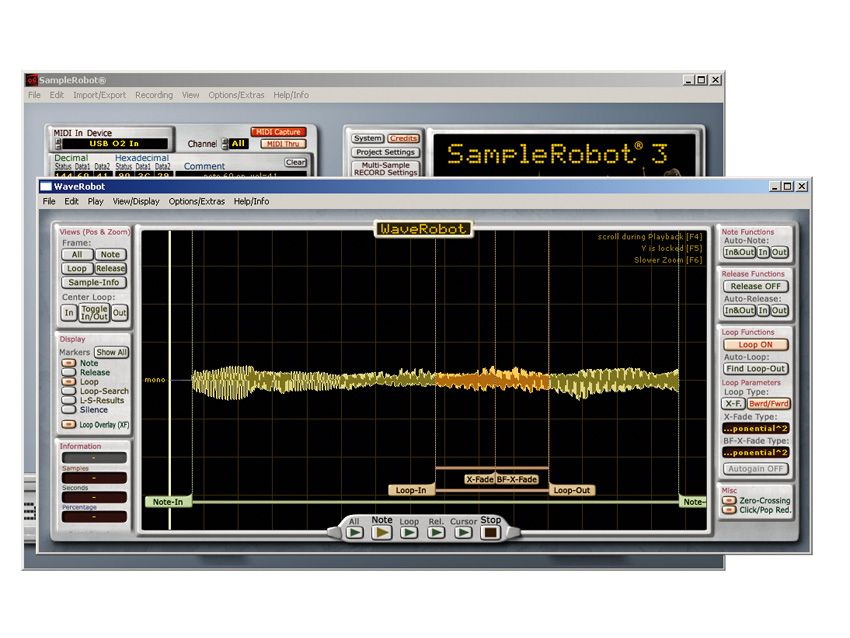Play the Loop region in transport bar
This screenshot has width=850, height=638.
tap(409, 533)
